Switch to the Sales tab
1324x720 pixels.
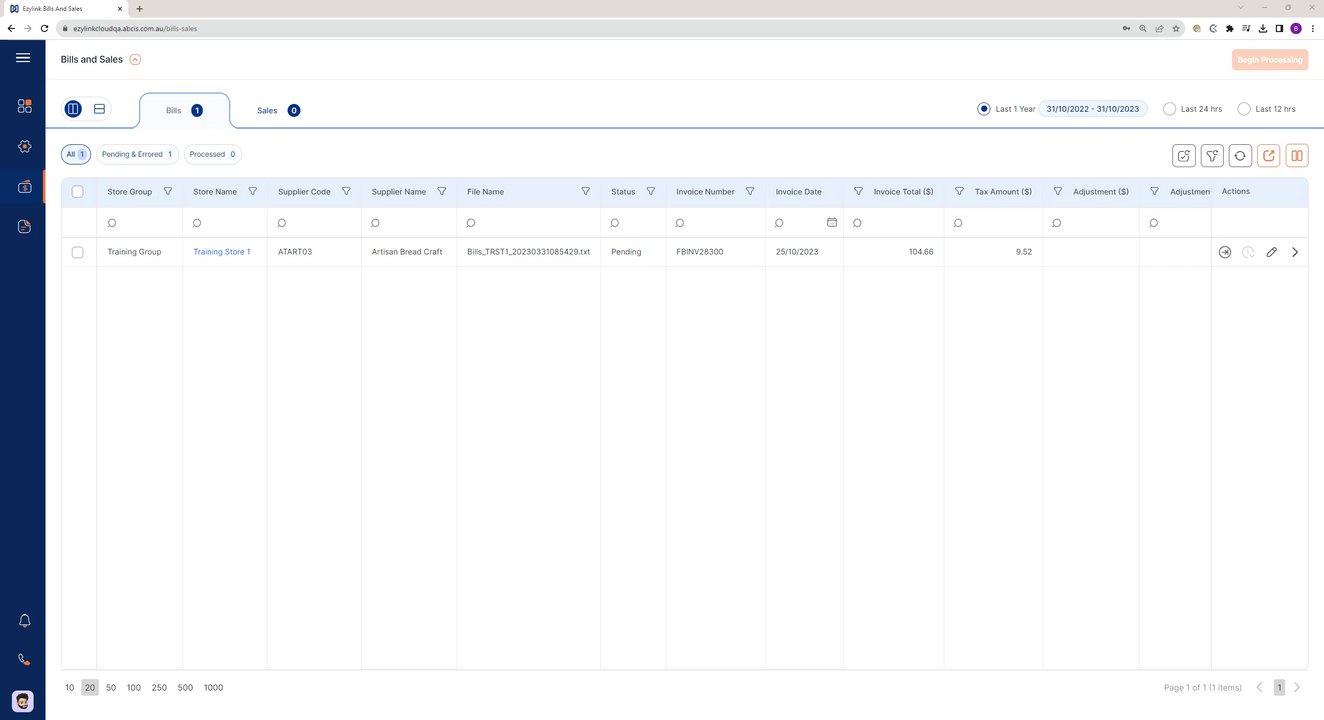point(278,110)
